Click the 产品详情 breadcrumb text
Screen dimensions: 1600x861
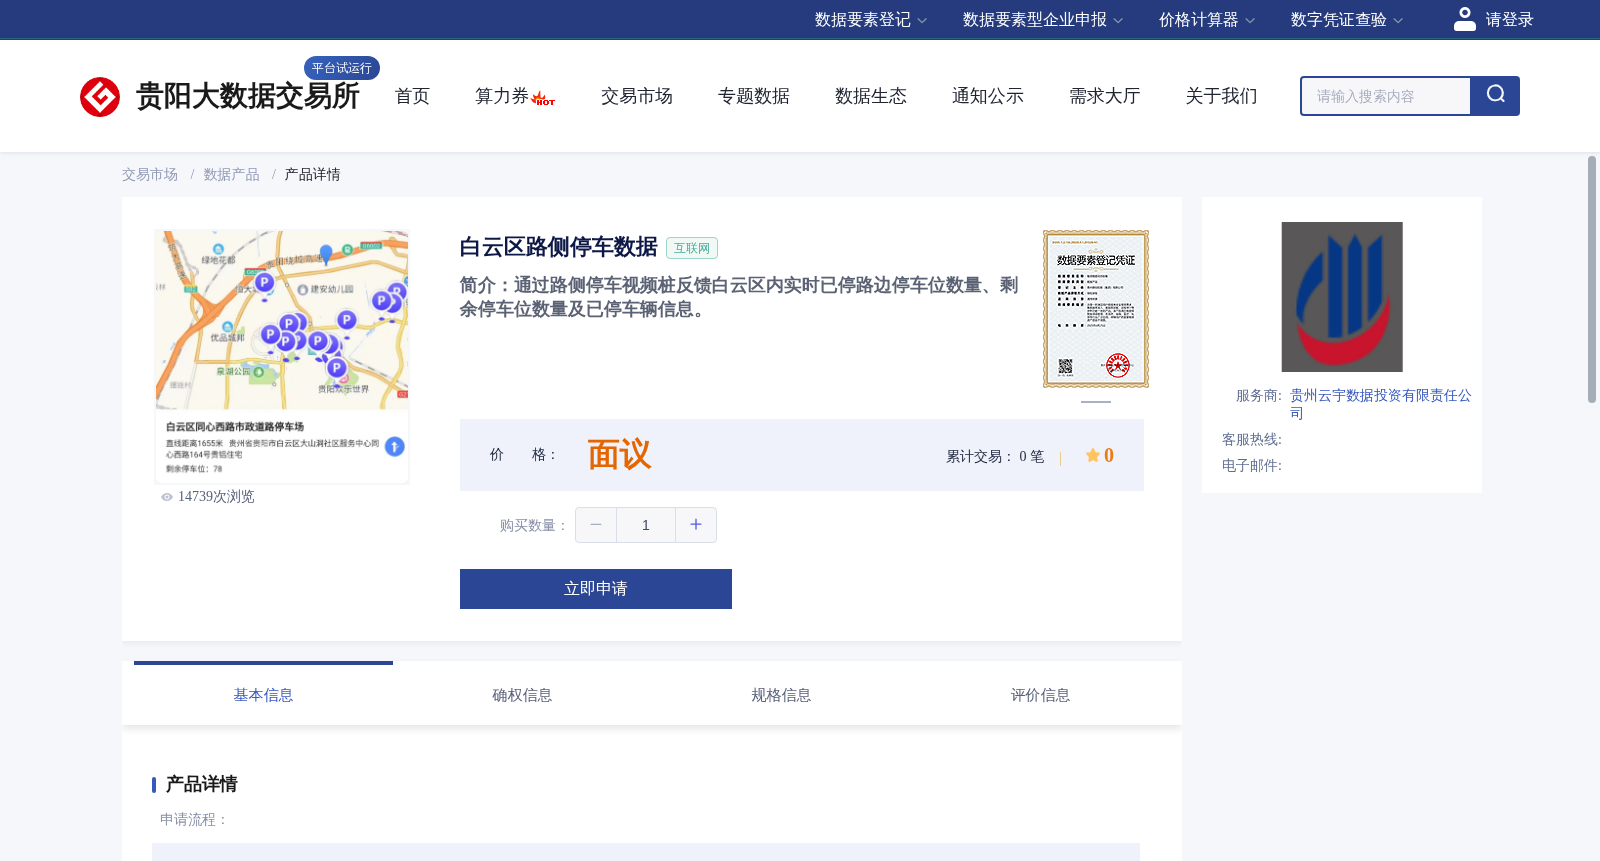(x=312, y=175)
